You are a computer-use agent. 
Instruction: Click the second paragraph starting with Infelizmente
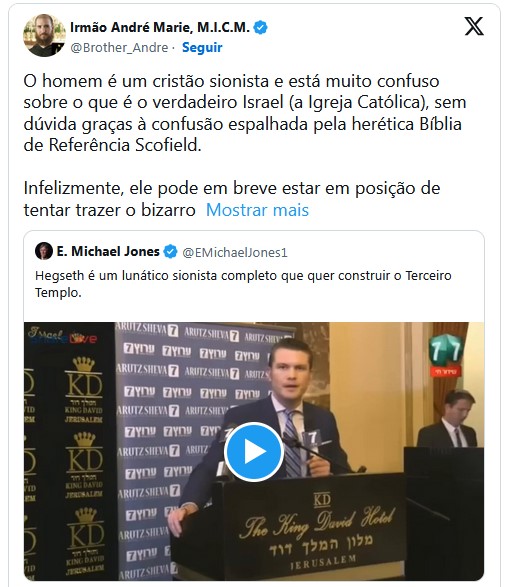(x=232, y=199)
